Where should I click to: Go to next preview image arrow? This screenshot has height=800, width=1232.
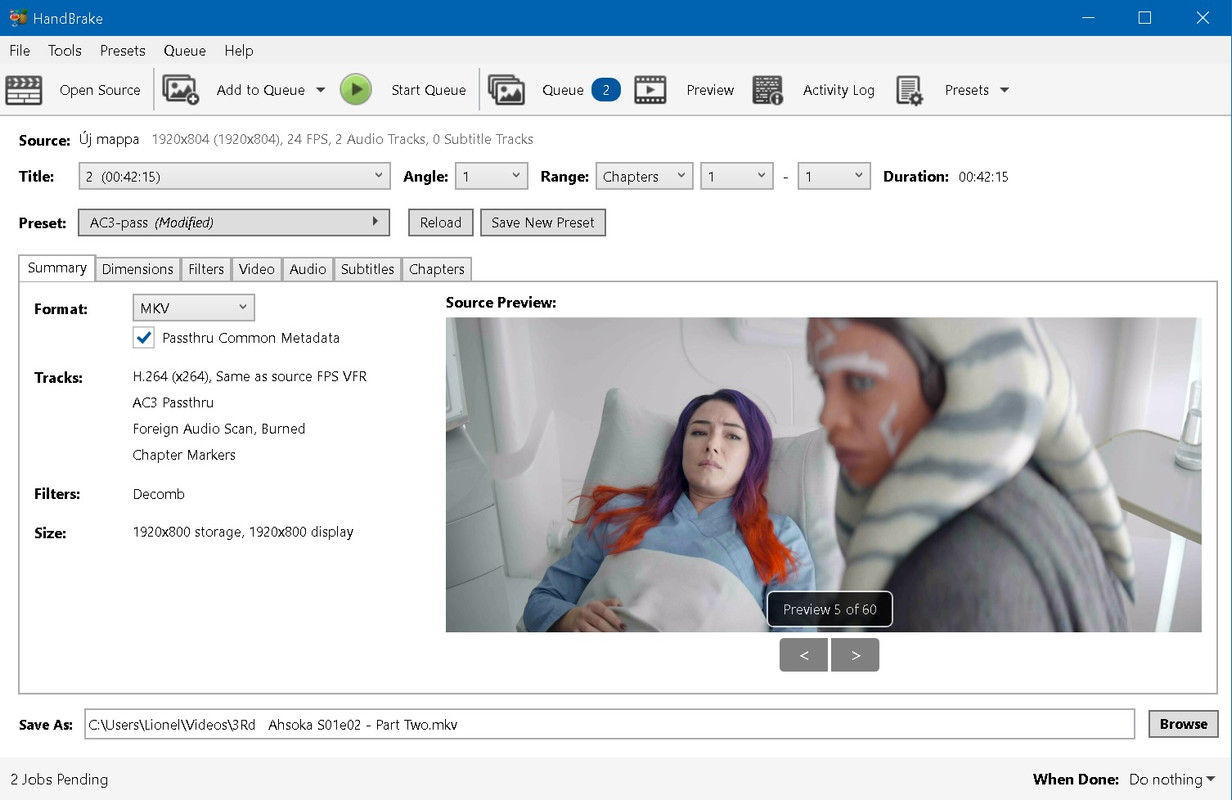coord(855,655)
